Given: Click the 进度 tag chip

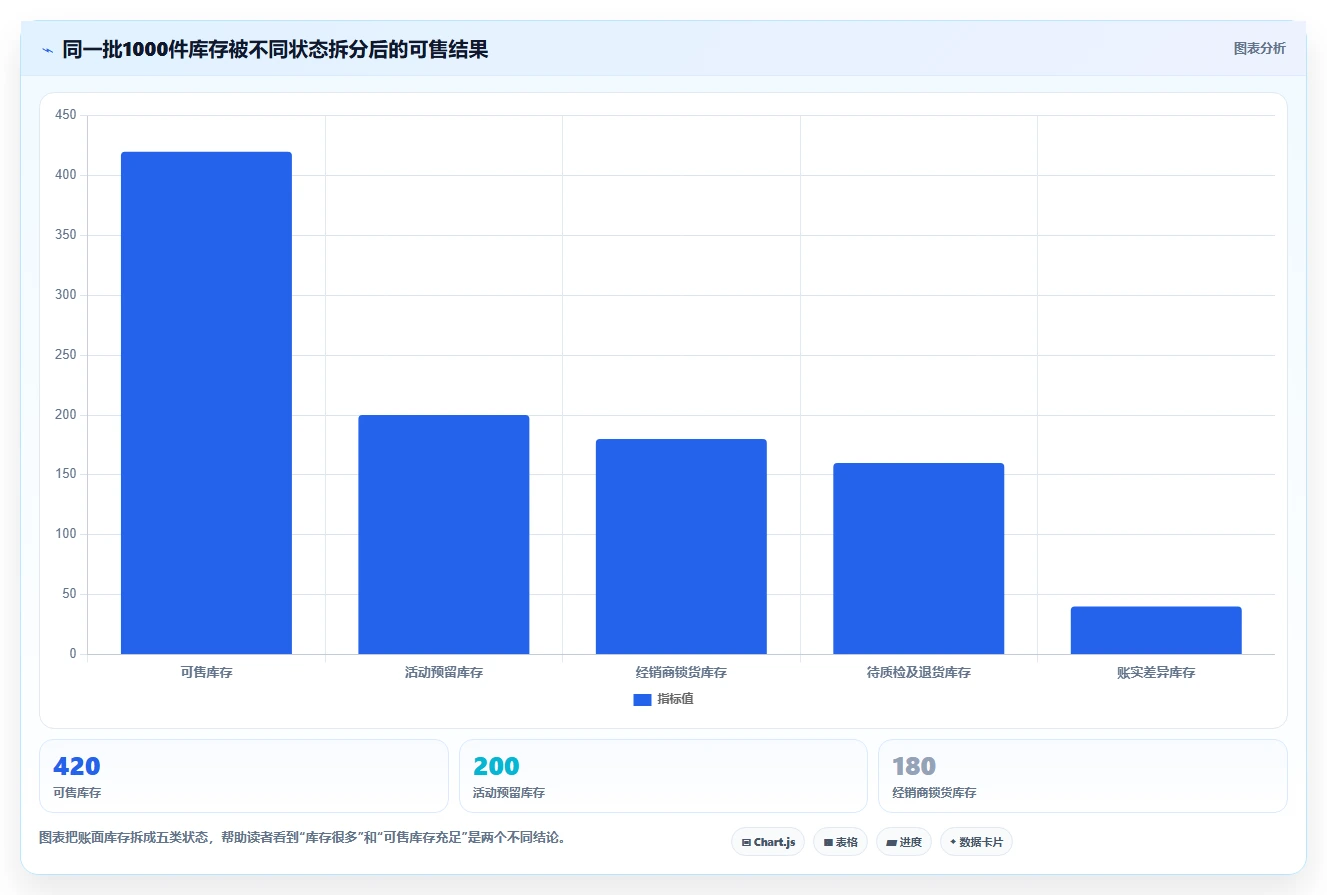Looking at the screenshot, I should [904, 842].
